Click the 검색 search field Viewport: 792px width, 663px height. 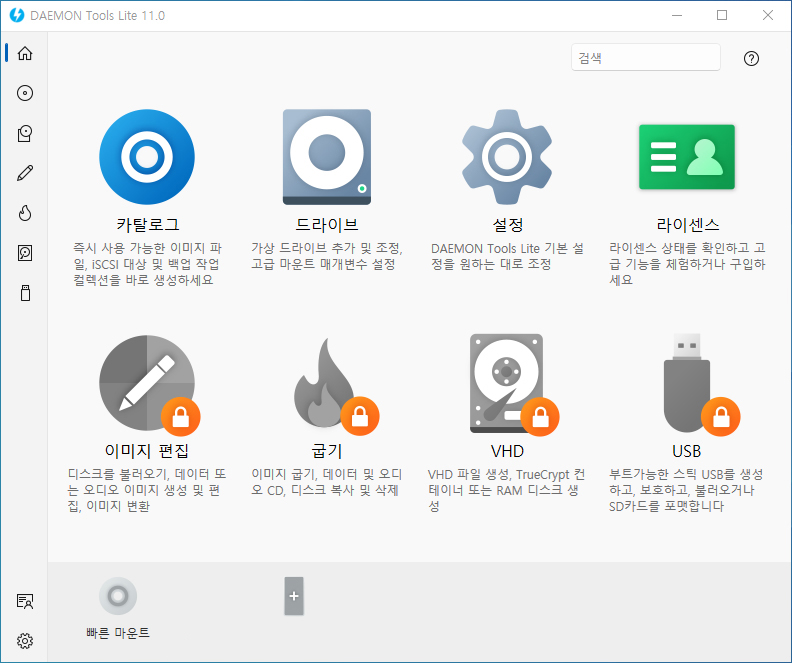pos(646,58)
